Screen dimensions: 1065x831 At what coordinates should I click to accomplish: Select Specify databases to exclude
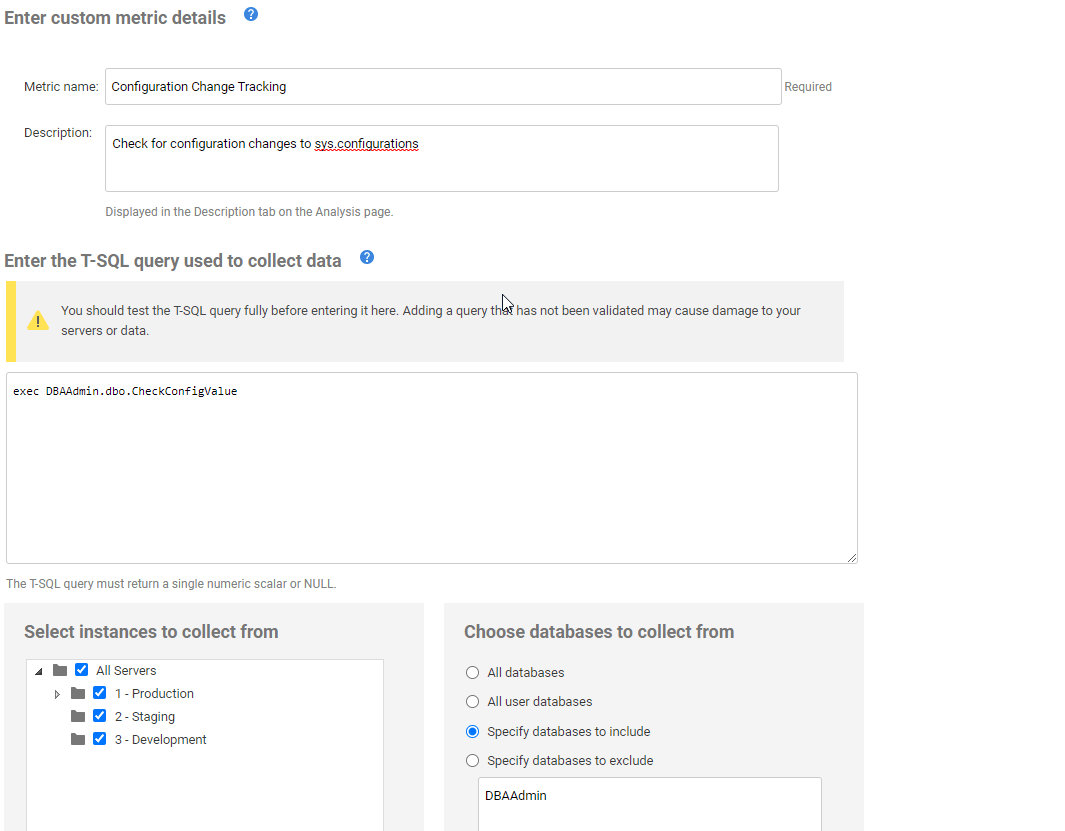[473, 761]
